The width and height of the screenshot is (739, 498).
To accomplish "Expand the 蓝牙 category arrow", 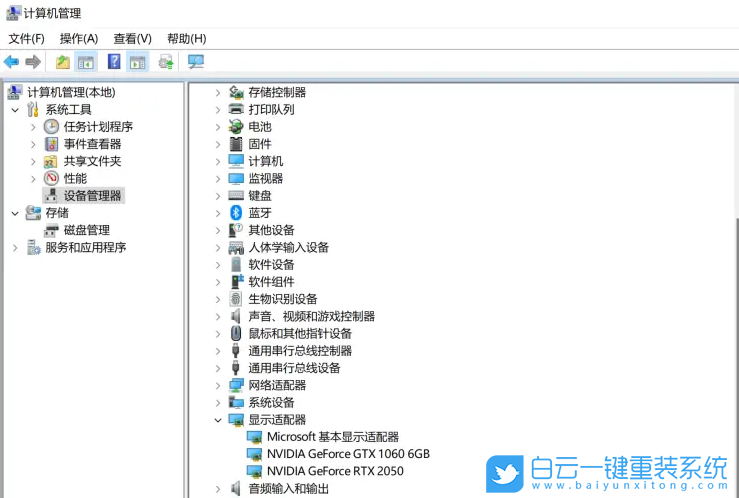I will pyautogui.click(x=218, y=213).
